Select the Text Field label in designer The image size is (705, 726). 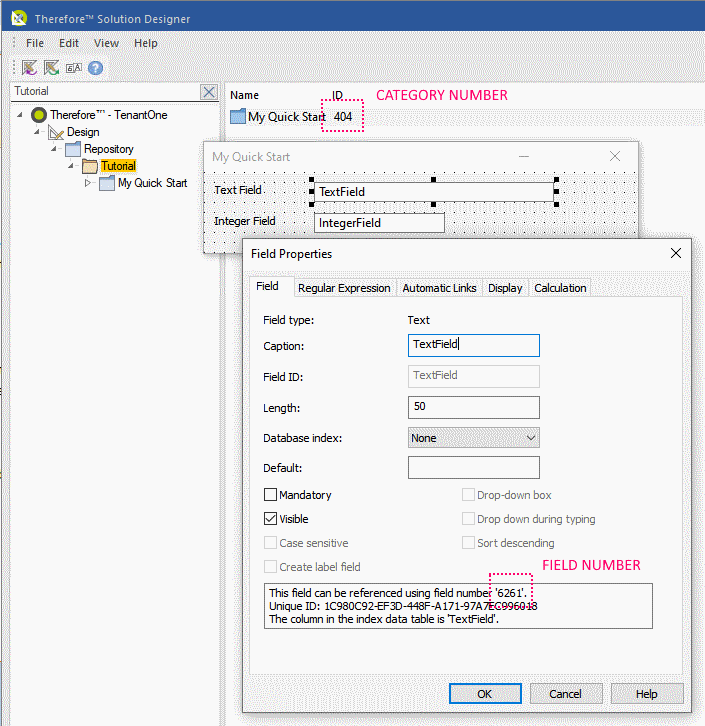[x=237, y=190]
